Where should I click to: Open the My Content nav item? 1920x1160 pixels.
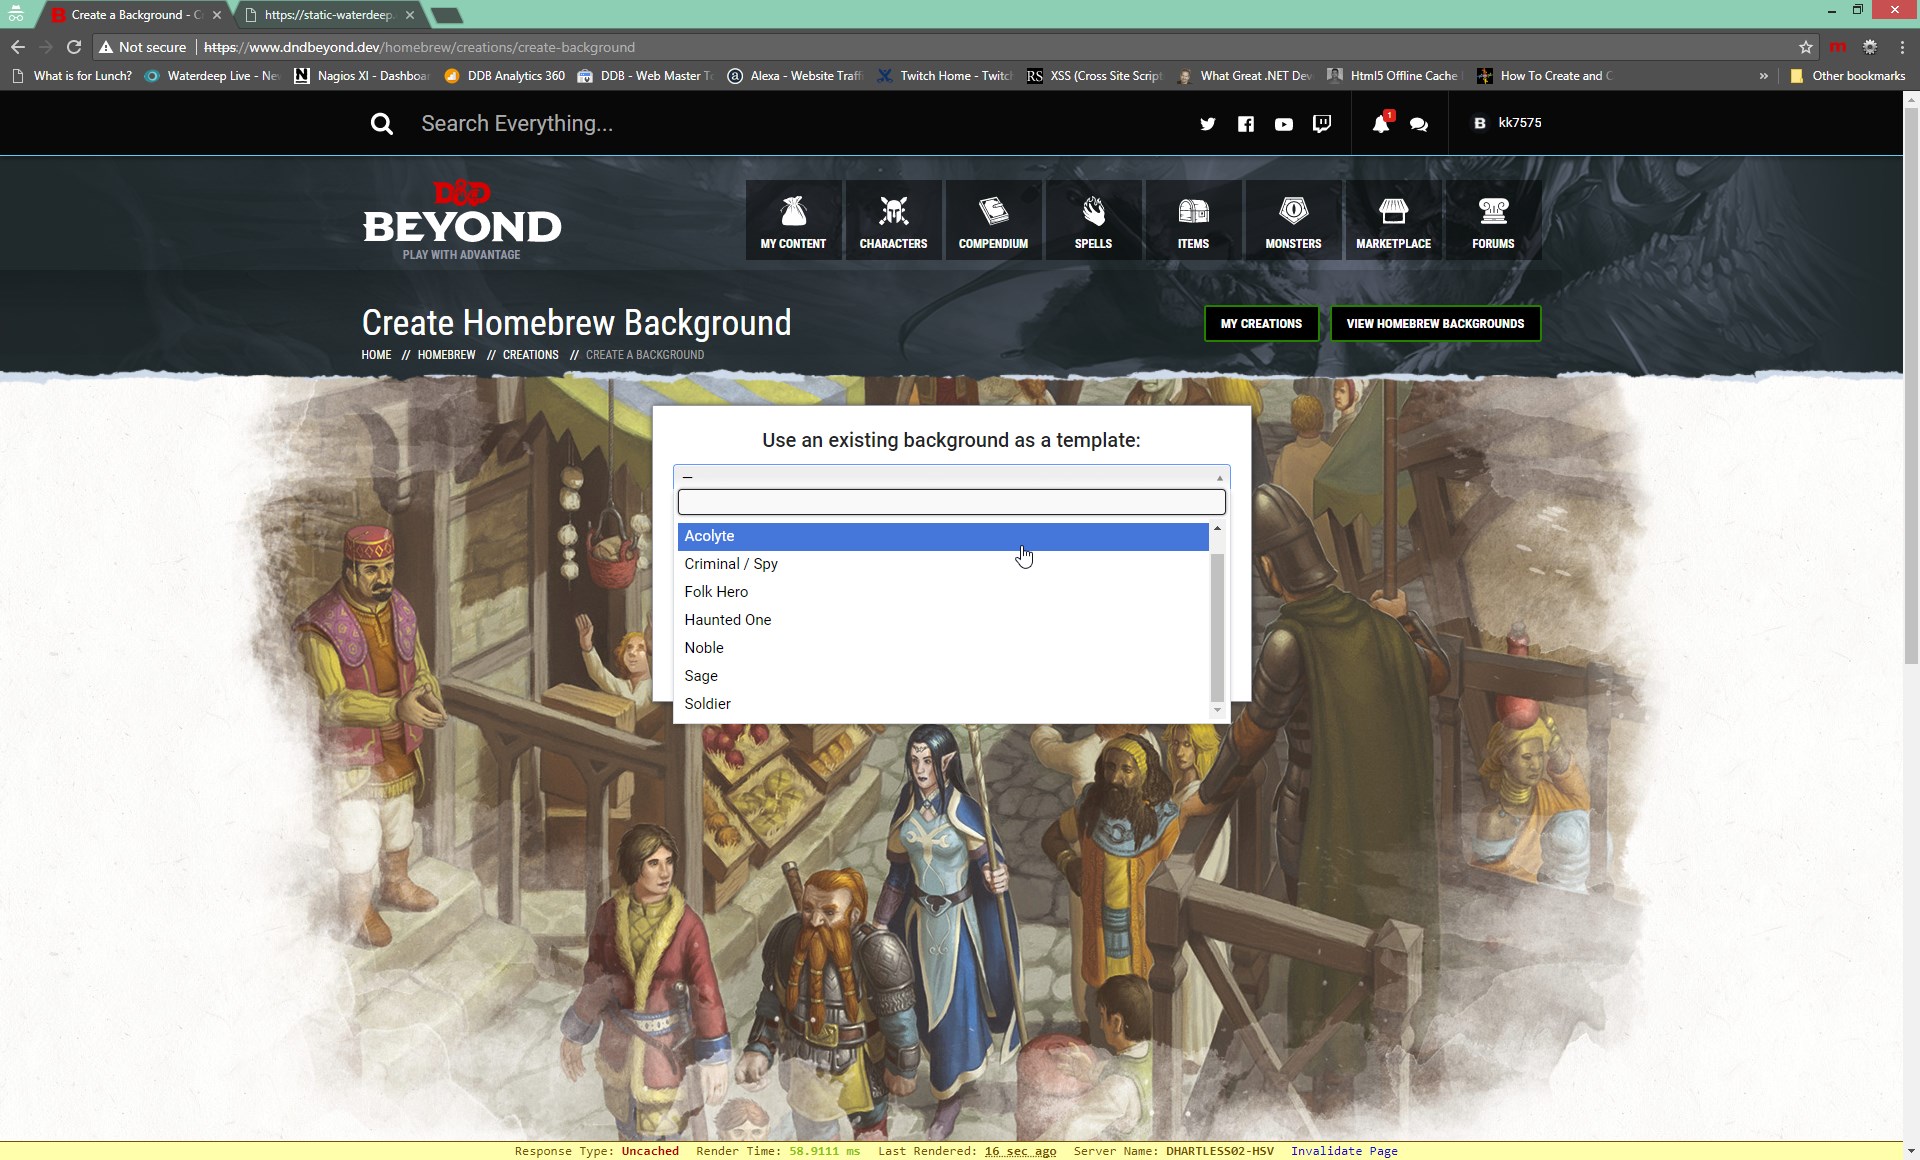(793, 220)
